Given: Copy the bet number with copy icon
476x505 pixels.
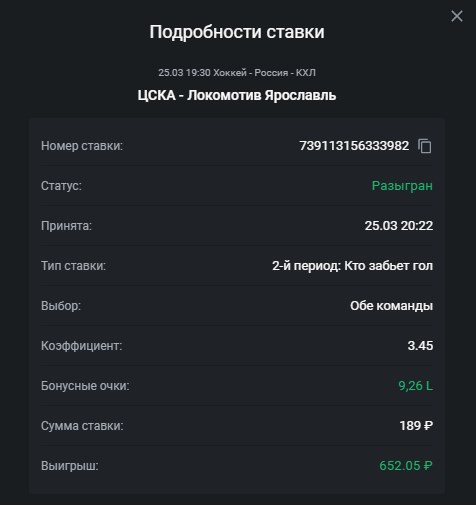Looking at the screenshot, I should click(425, 146).
